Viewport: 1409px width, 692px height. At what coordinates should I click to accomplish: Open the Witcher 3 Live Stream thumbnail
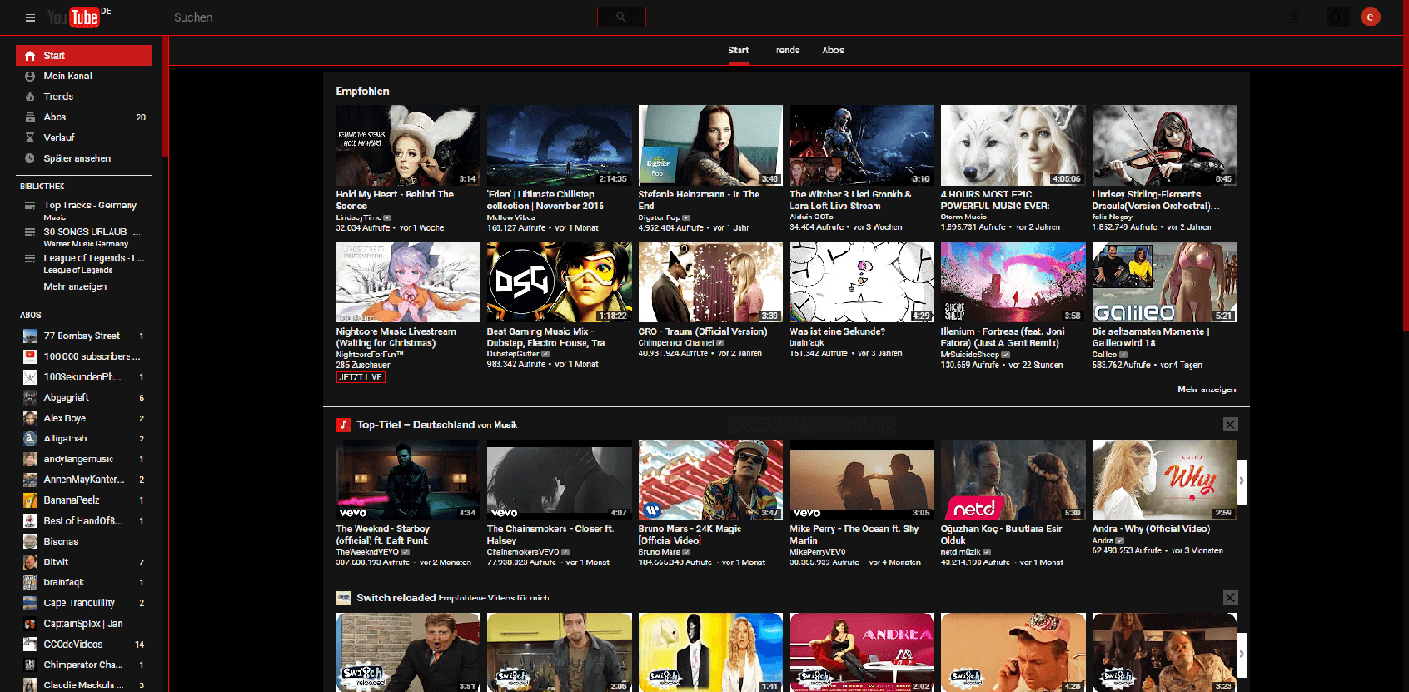tap(862, 145)
